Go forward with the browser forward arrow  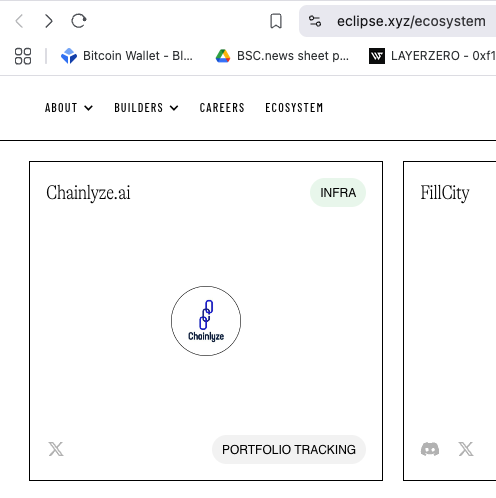pyautogui.click(x=49, y=21)
